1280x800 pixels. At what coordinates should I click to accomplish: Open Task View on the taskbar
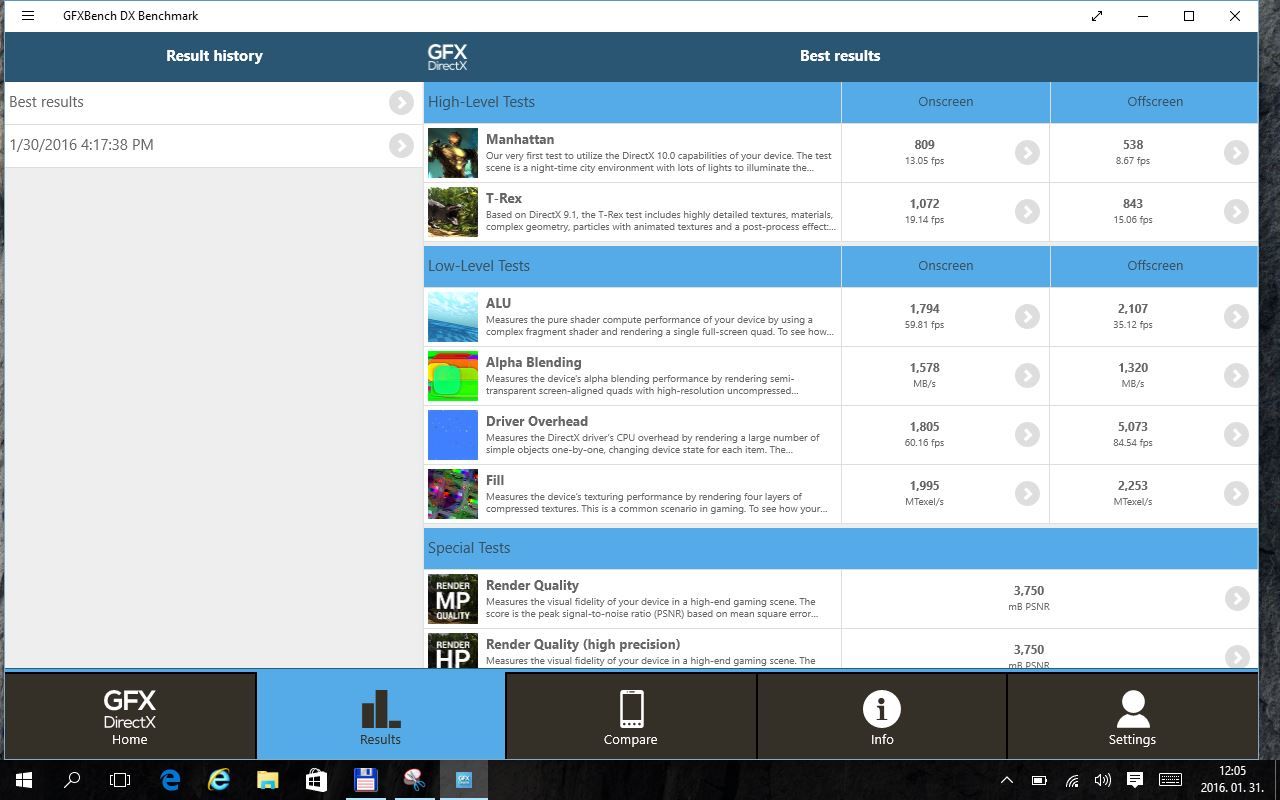[120, 780]
